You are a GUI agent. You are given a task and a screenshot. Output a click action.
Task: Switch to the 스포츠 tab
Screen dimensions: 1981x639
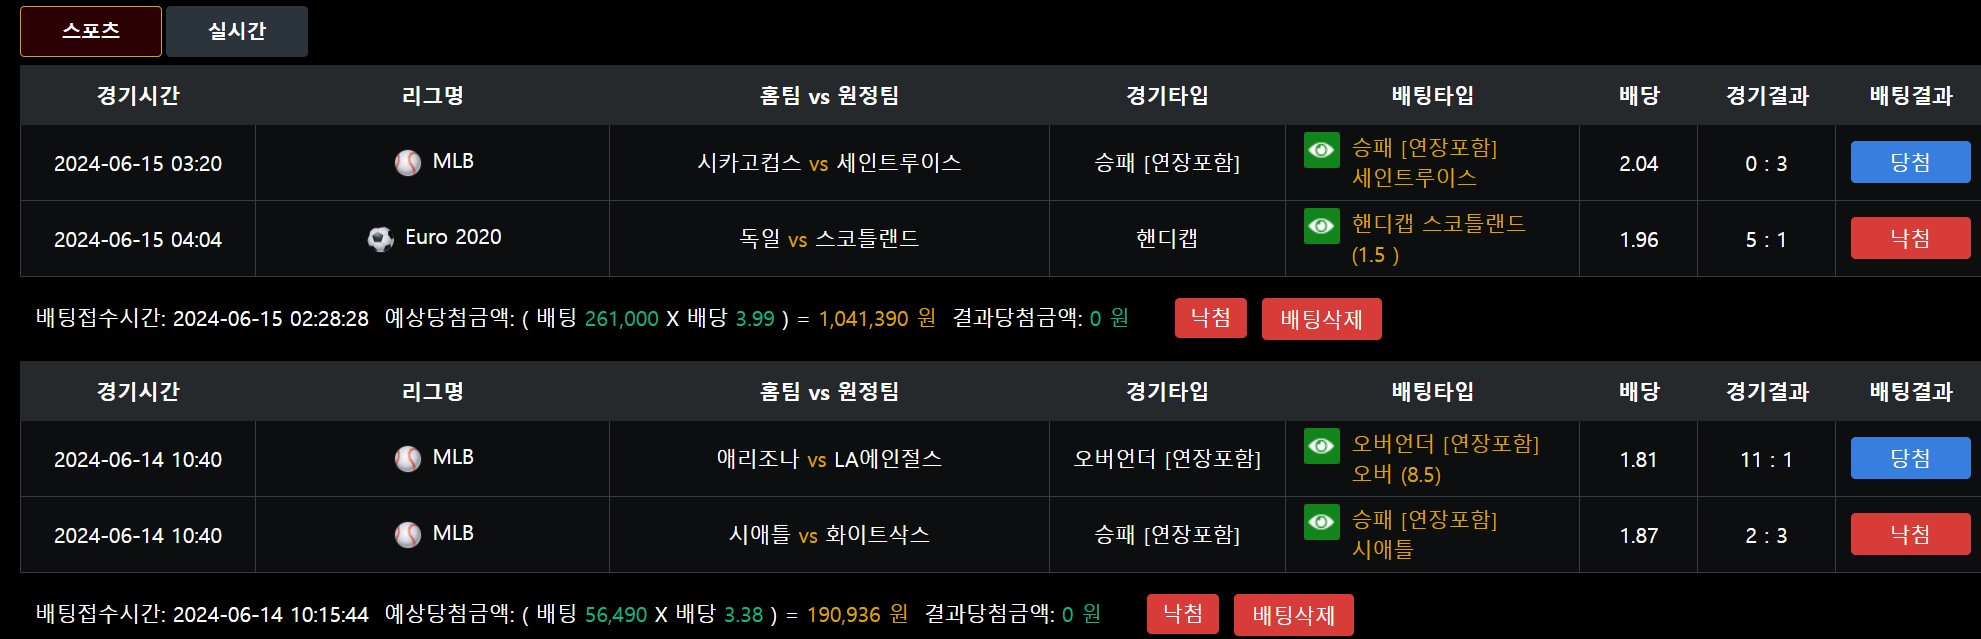coord(91,31)
